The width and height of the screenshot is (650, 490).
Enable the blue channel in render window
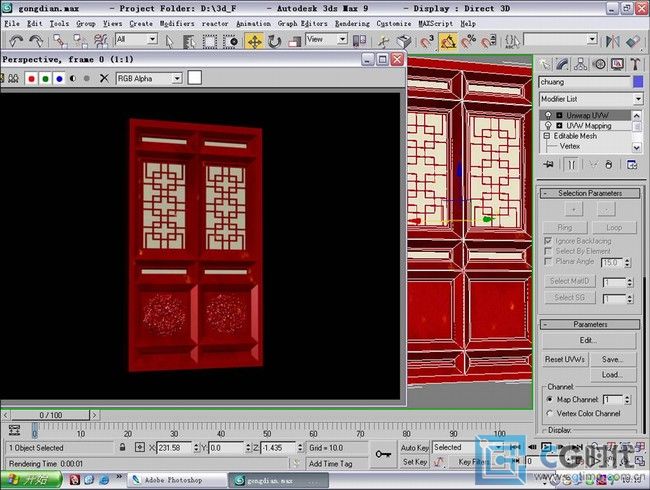[59, 78]
